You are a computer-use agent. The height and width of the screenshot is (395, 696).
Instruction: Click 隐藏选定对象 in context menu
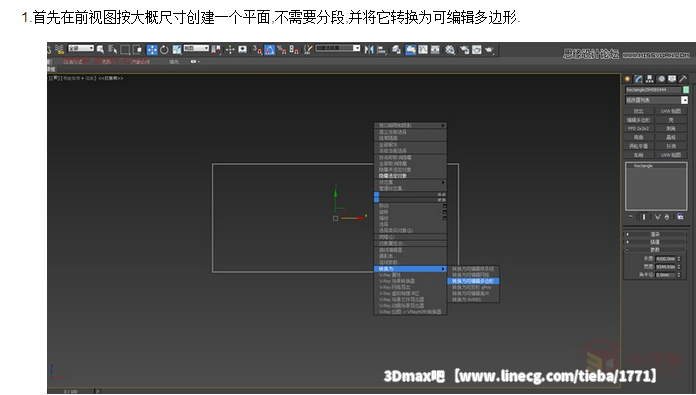coord(410,176)
